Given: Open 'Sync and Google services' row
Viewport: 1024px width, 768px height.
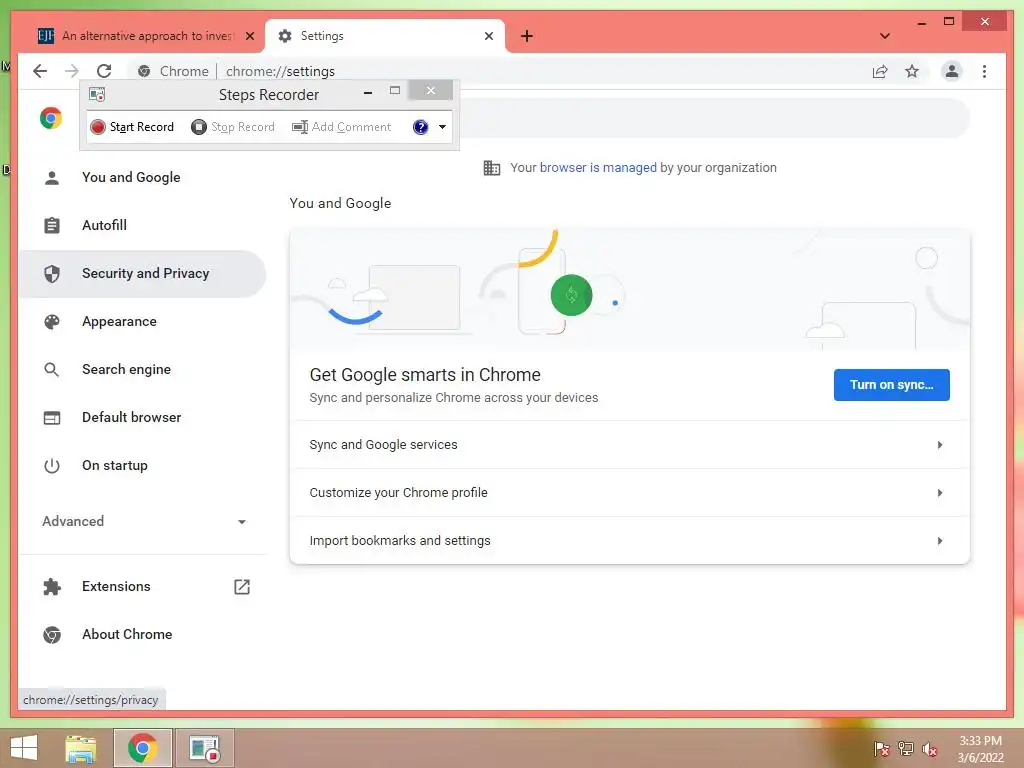Looking at the screenshot, I should [x=630, y=445].
